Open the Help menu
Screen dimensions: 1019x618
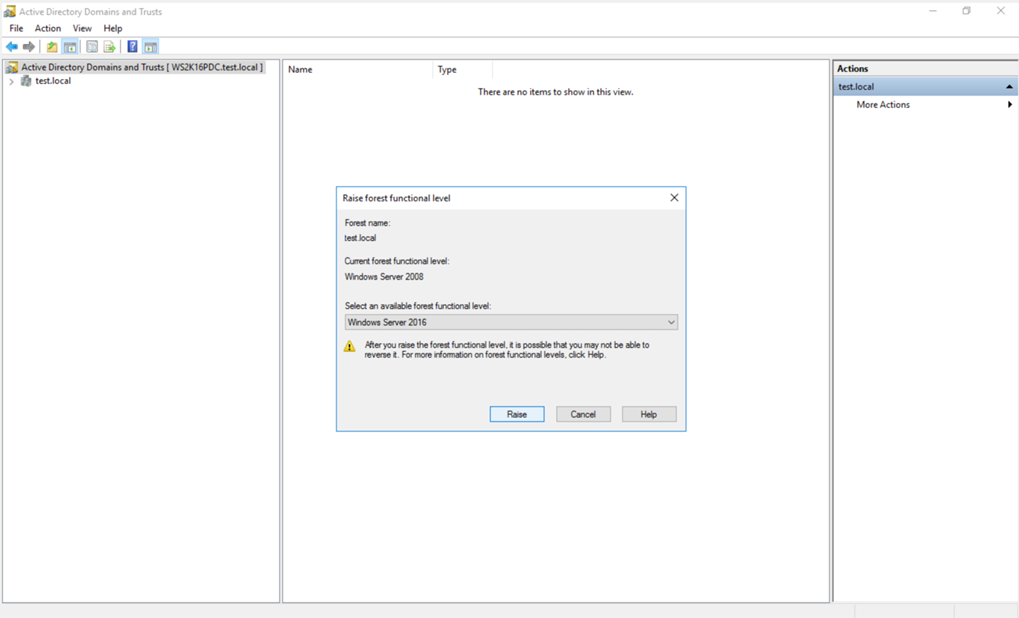pyautogui.click(x=112, y=29)
